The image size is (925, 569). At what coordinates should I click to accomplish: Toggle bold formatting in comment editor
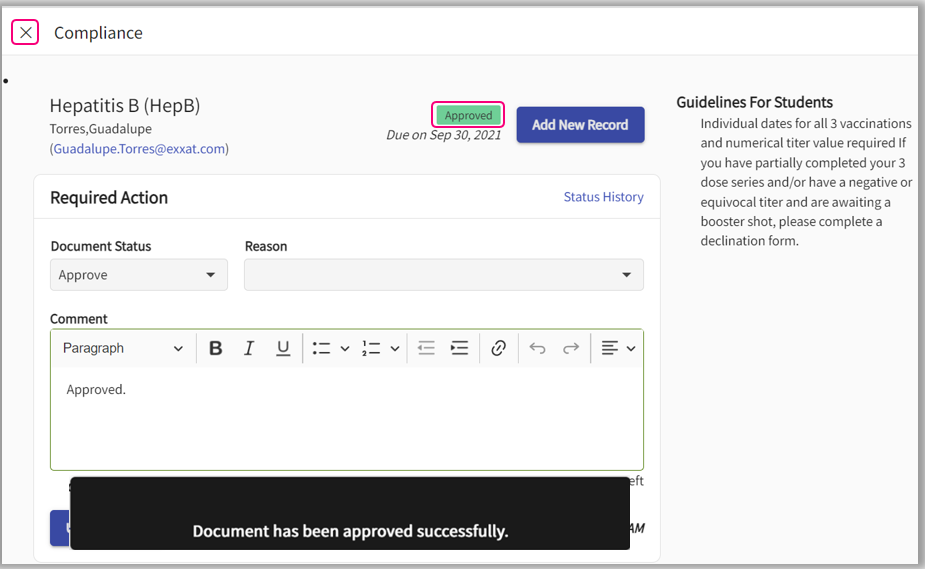(x=216, y=348)
